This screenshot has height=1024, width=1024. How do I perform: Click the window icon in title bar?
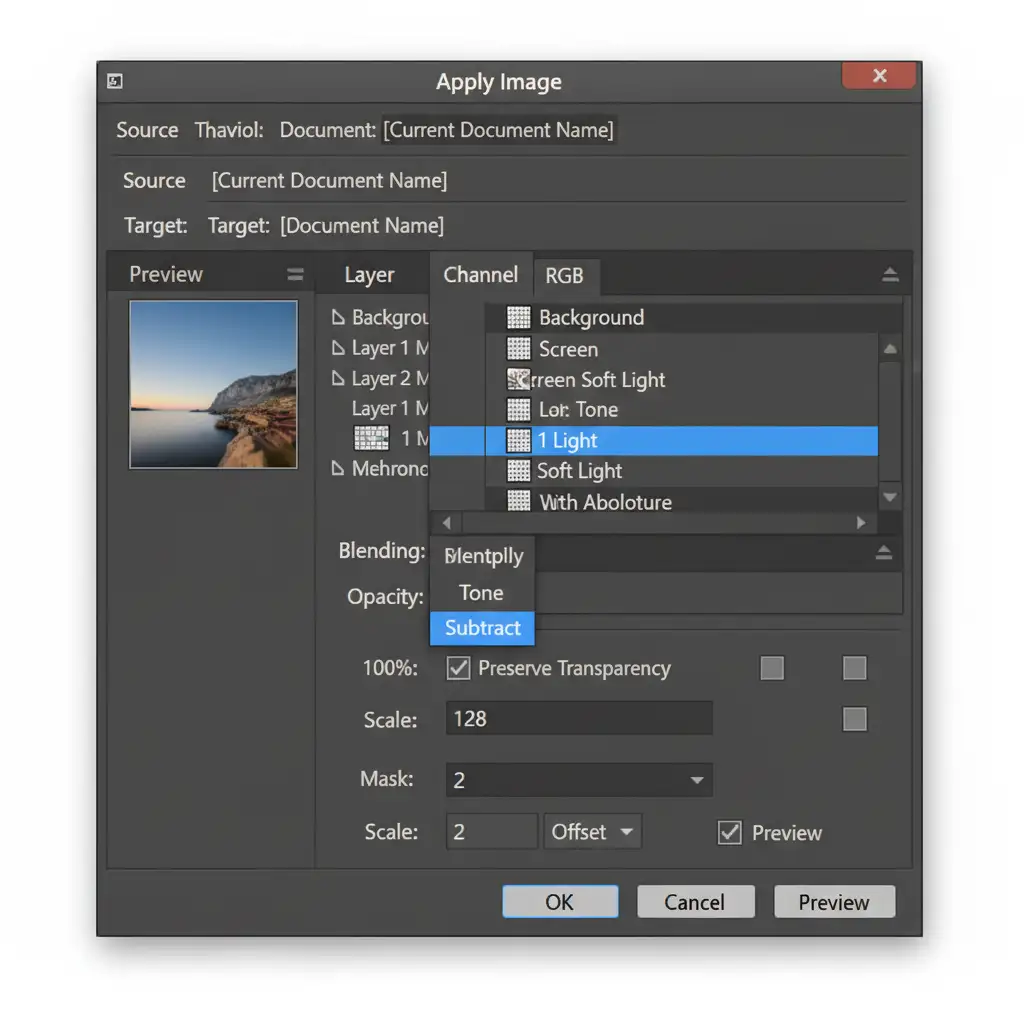tap(115, 82)
